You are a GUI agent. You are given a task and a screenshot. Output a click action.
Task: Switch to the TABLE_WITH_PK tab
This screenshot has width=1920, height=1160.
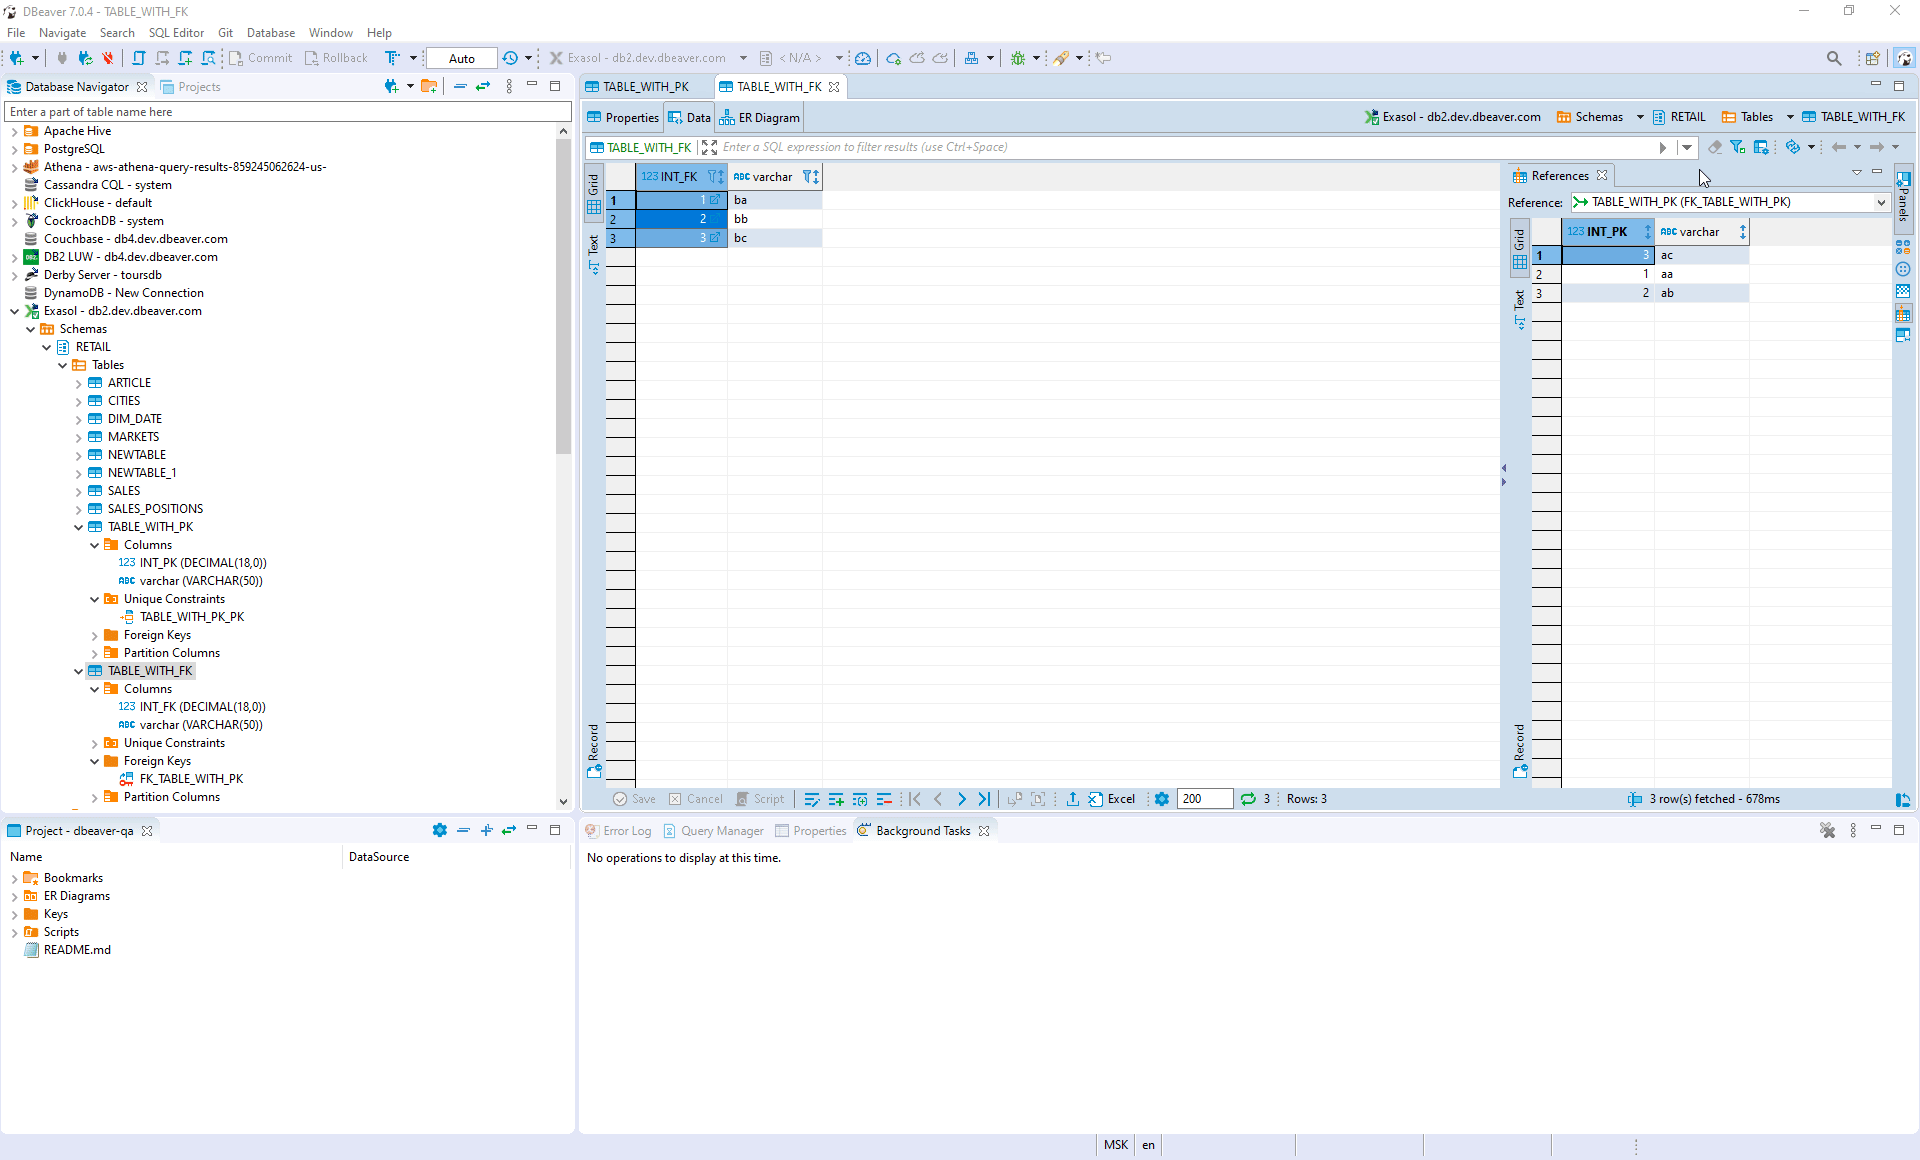tap(645, 86)
